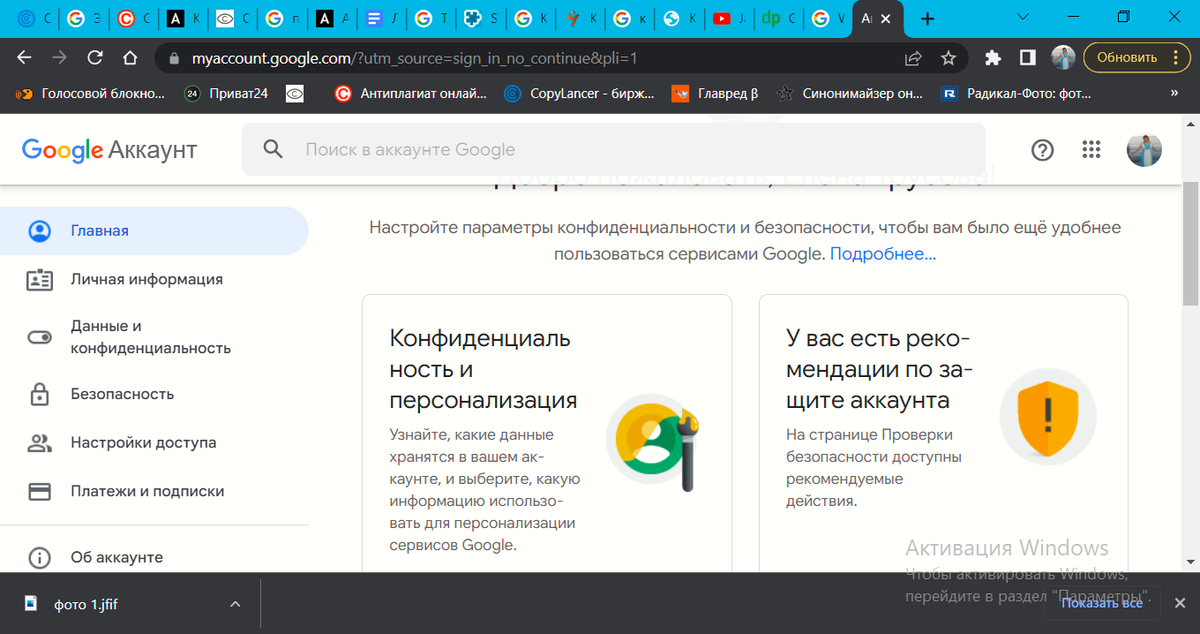This screenshot has height=634, width=1200.
Task: Close the active Google Account tab
Action: click(x=885, y=19)
